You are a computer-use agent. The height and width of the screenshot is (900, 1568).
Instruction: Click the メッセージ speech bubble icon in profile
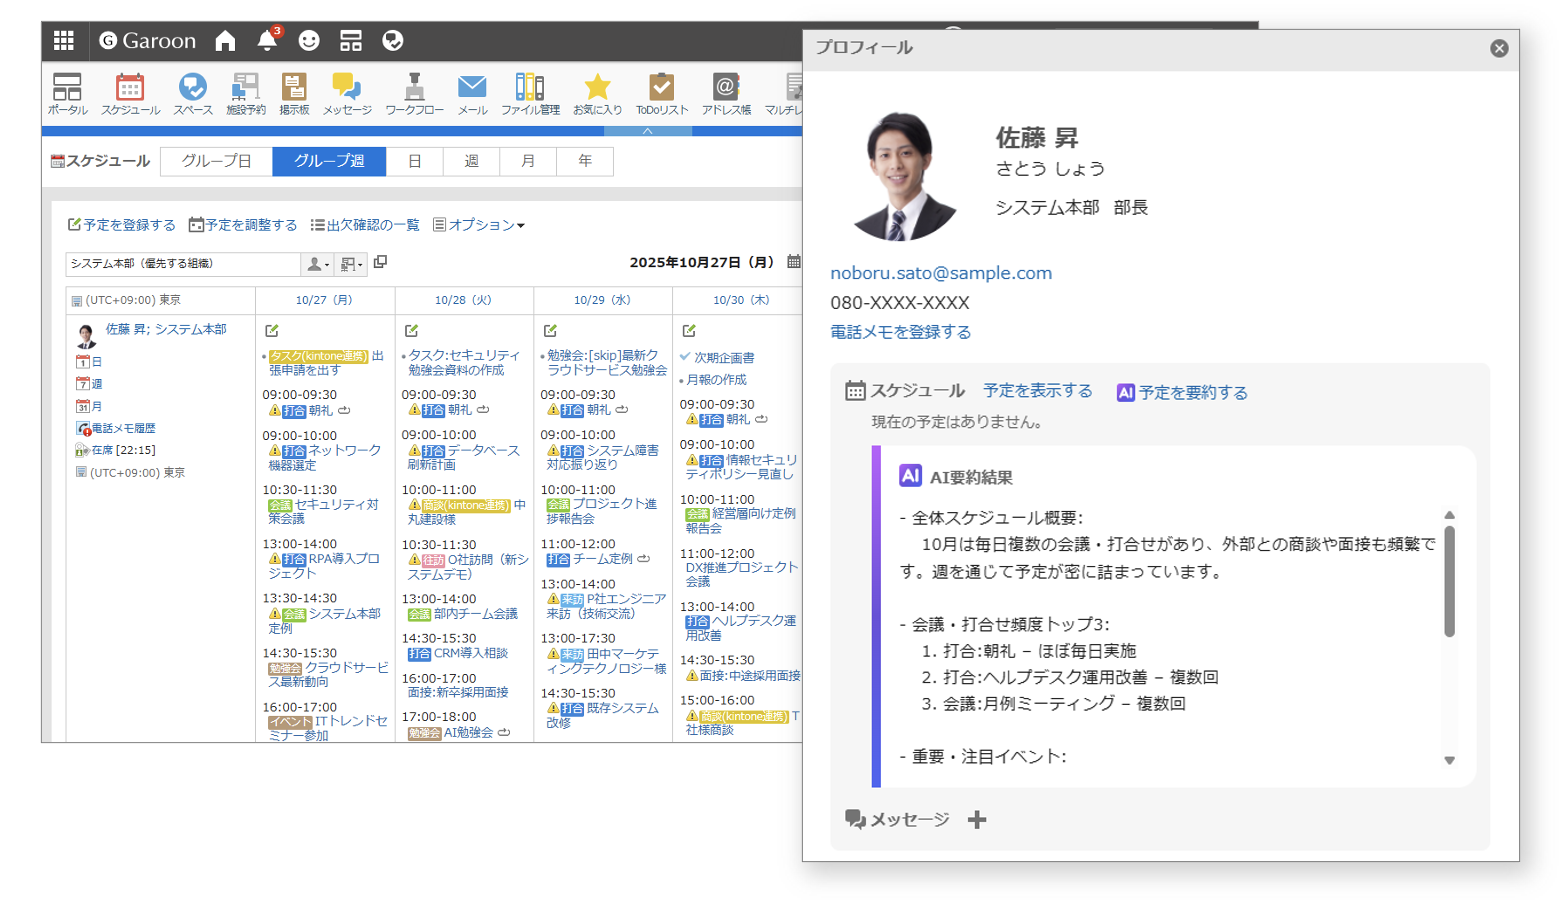pyautogui.click(x=855, y=819)
